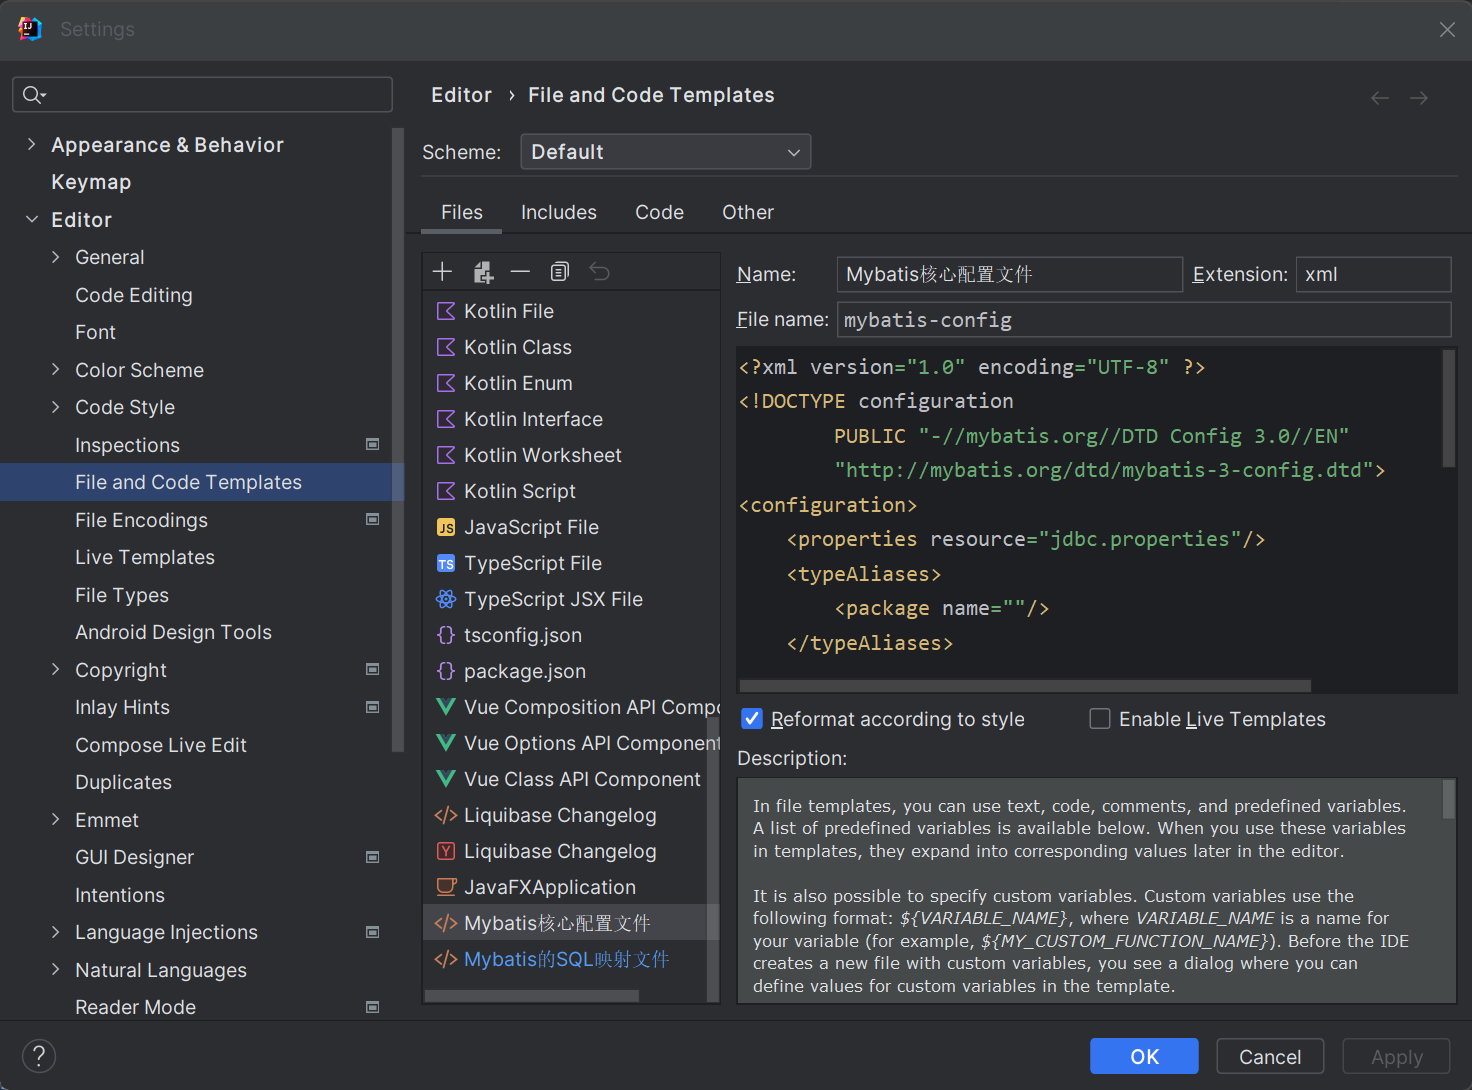The width and height of the screenshot is (1472, 1090).
Task: Click the JavaScript File JS icon
Action: tap(446, 527)
